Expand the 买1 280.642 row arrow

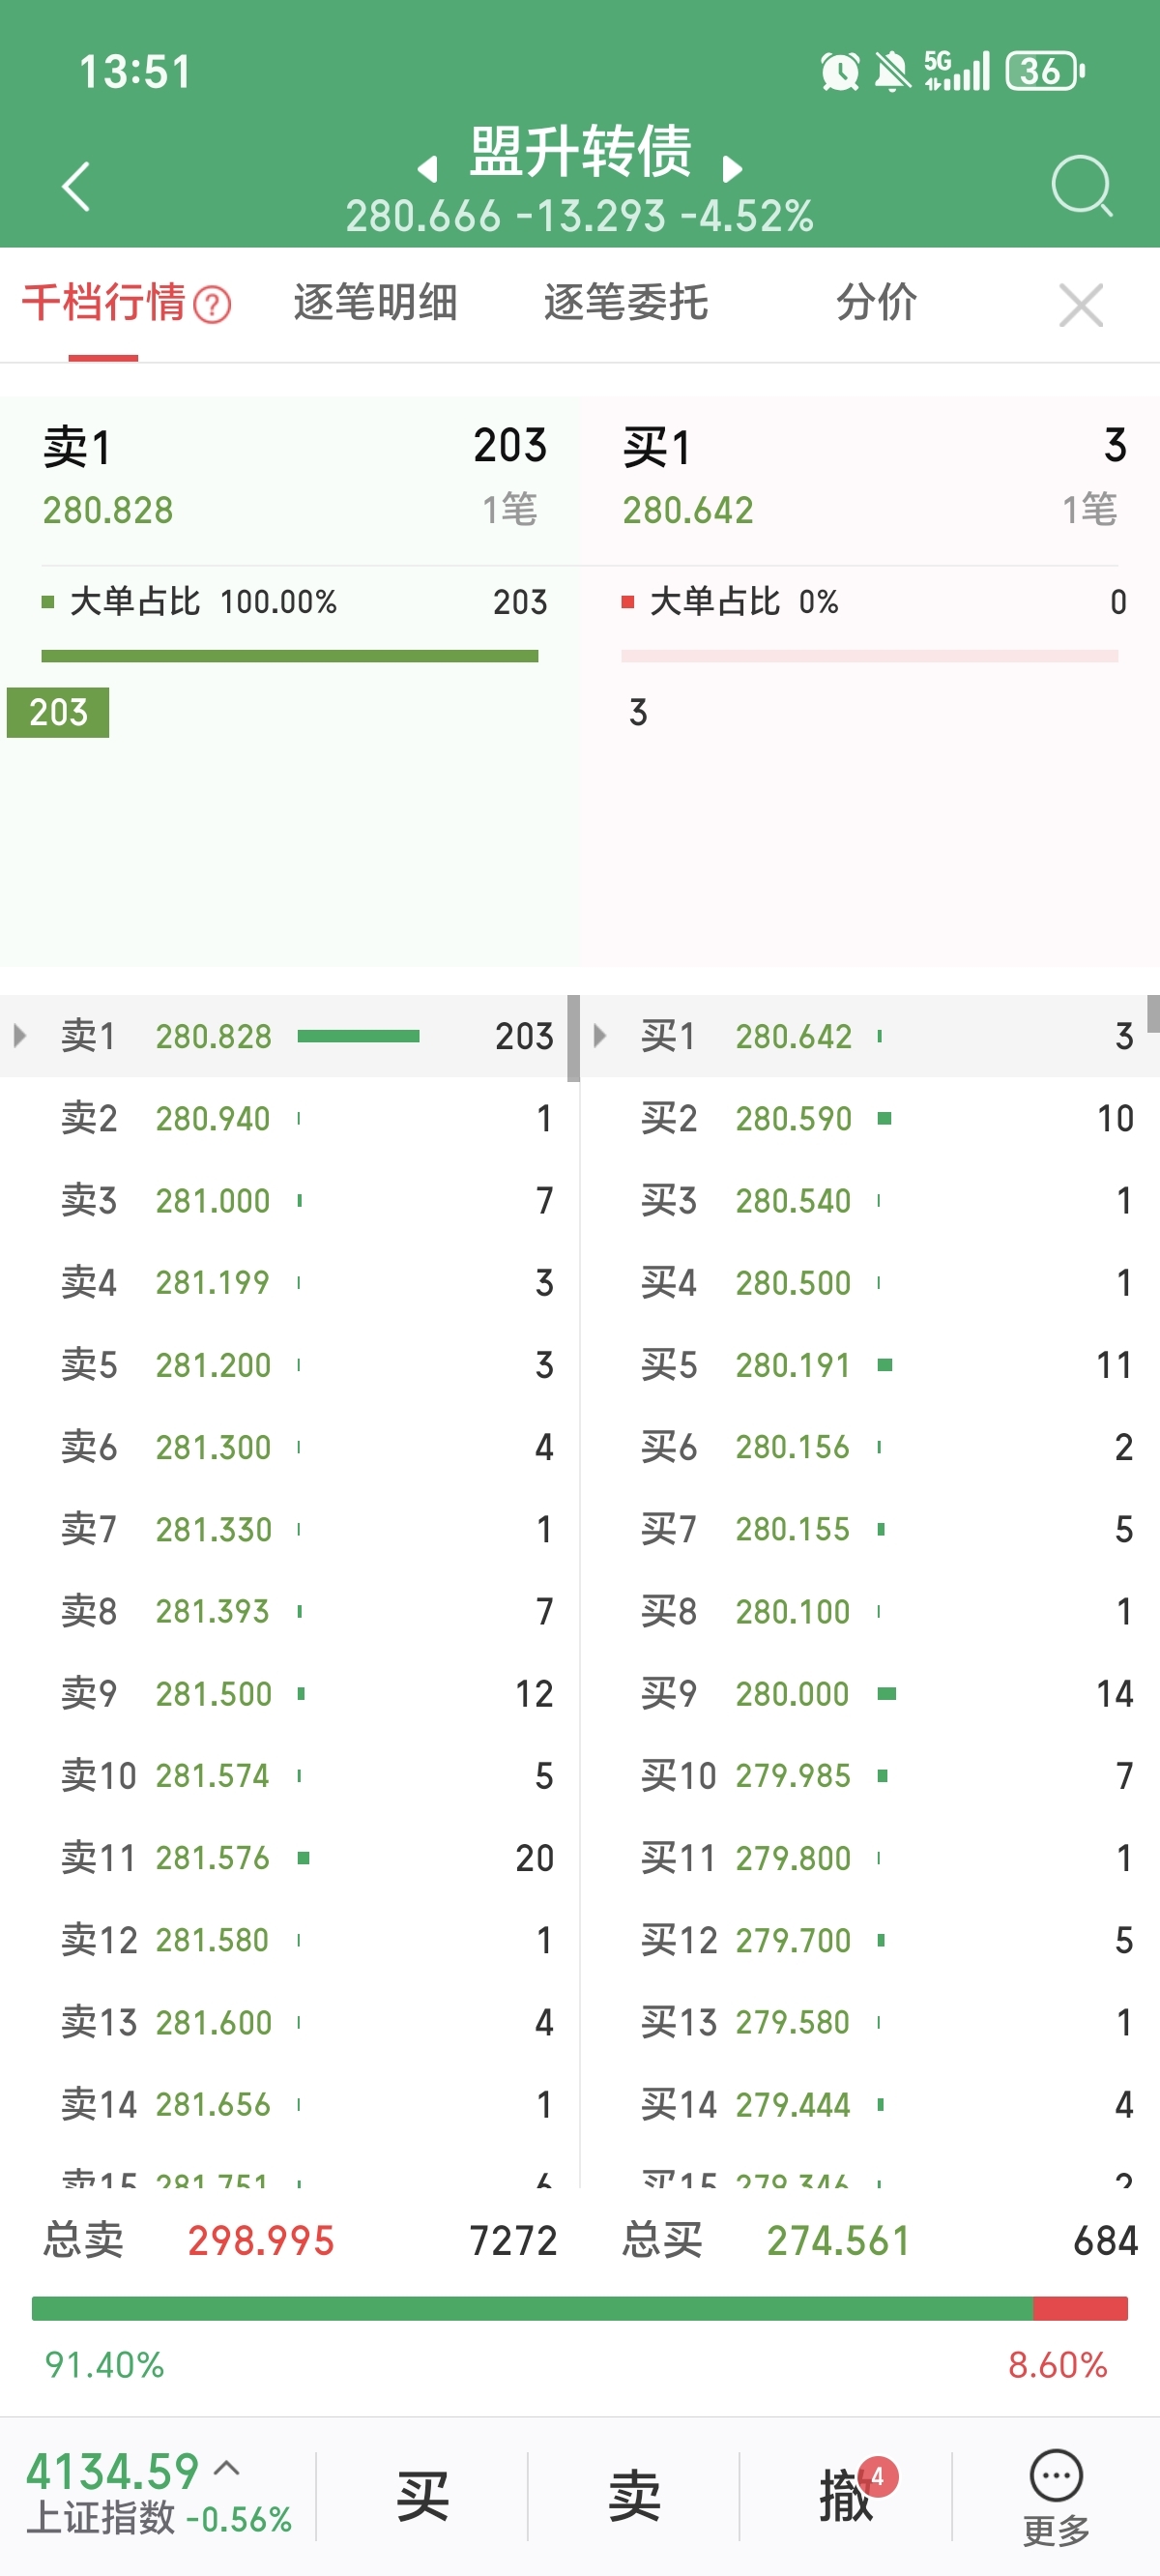pyautogui.click(x=600, y=1035)
